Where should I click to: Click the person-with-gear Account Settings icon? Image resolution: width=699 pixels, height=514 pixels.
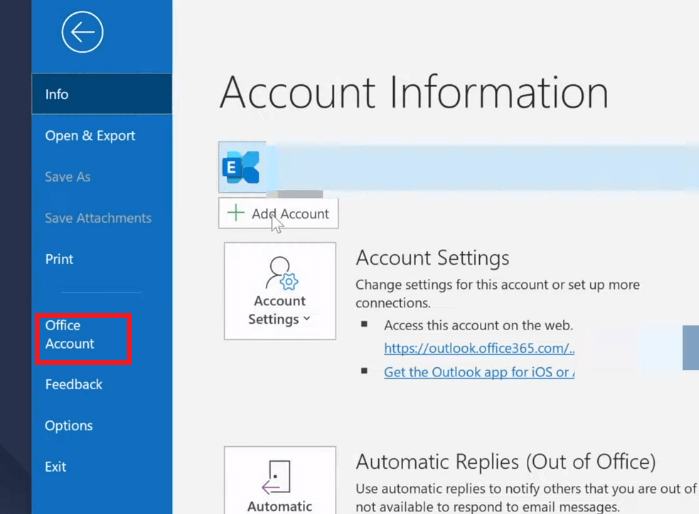point(279,271)
